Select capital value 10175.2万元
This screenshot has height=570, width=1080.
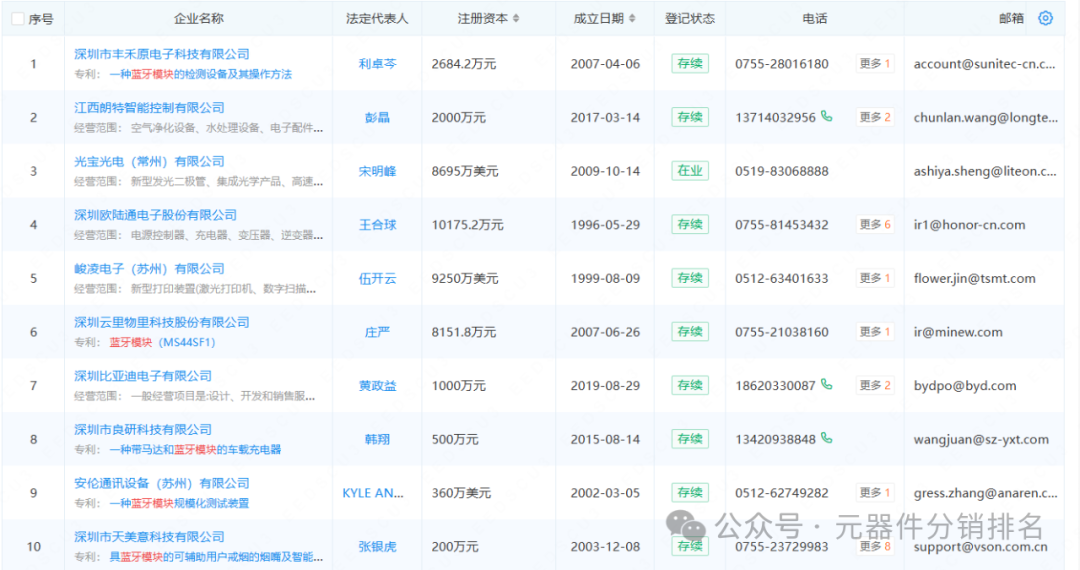click(467, 224)
